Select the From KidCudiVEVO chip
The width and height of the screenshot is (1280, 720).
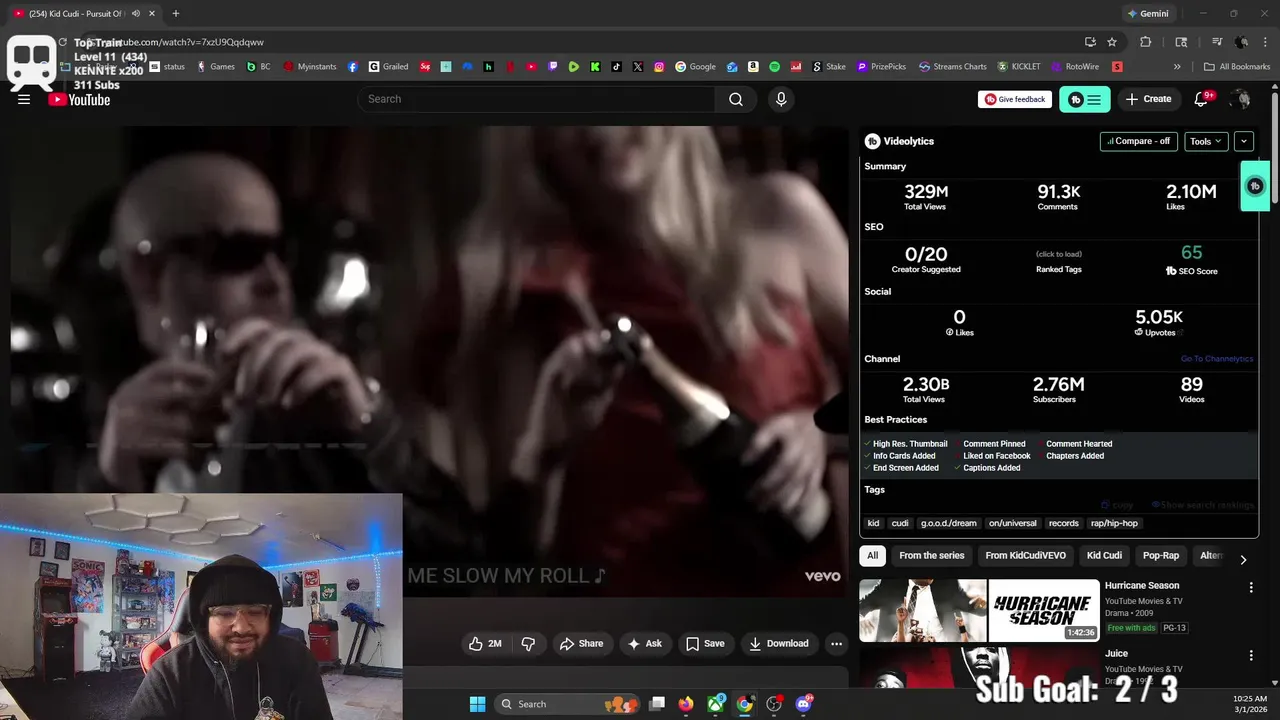[1026, 556]
